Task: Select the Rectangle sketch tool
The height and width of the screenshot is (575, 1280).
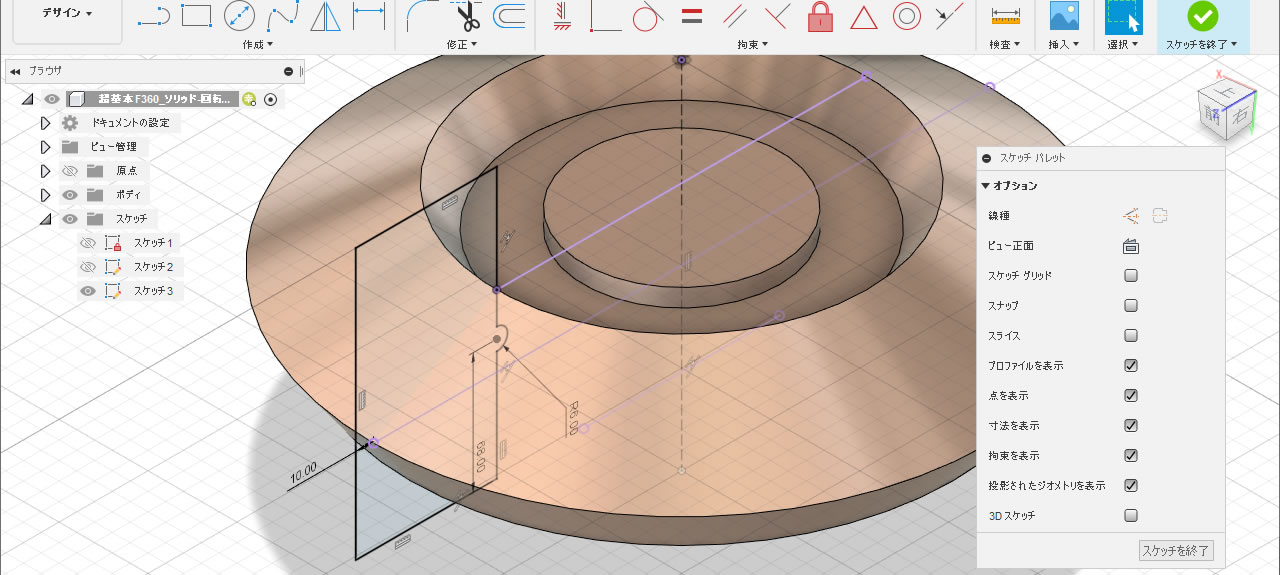Action: [196, 16]
